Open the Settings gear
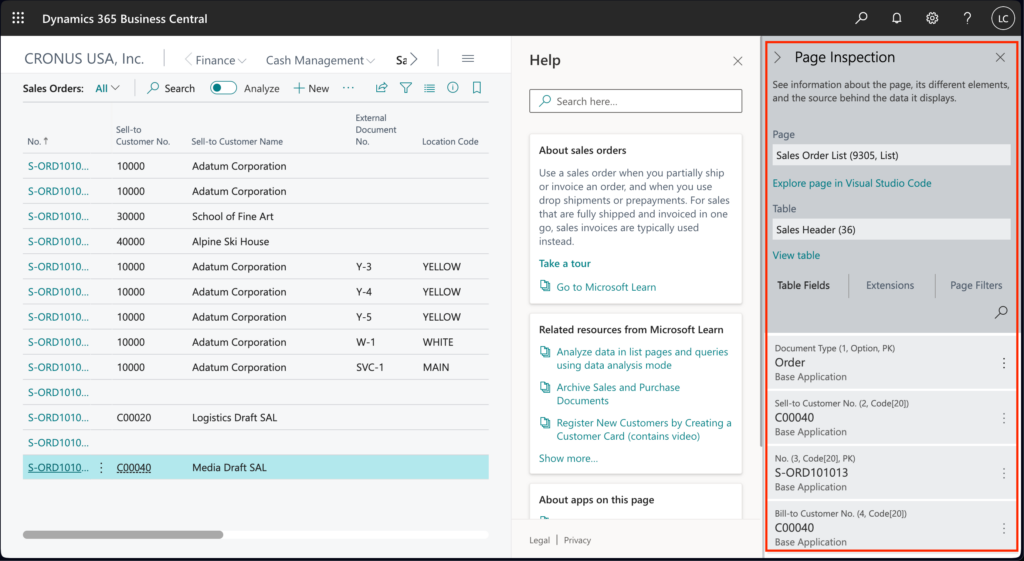This screenshot has height=561, width=1024. [932, 18]
